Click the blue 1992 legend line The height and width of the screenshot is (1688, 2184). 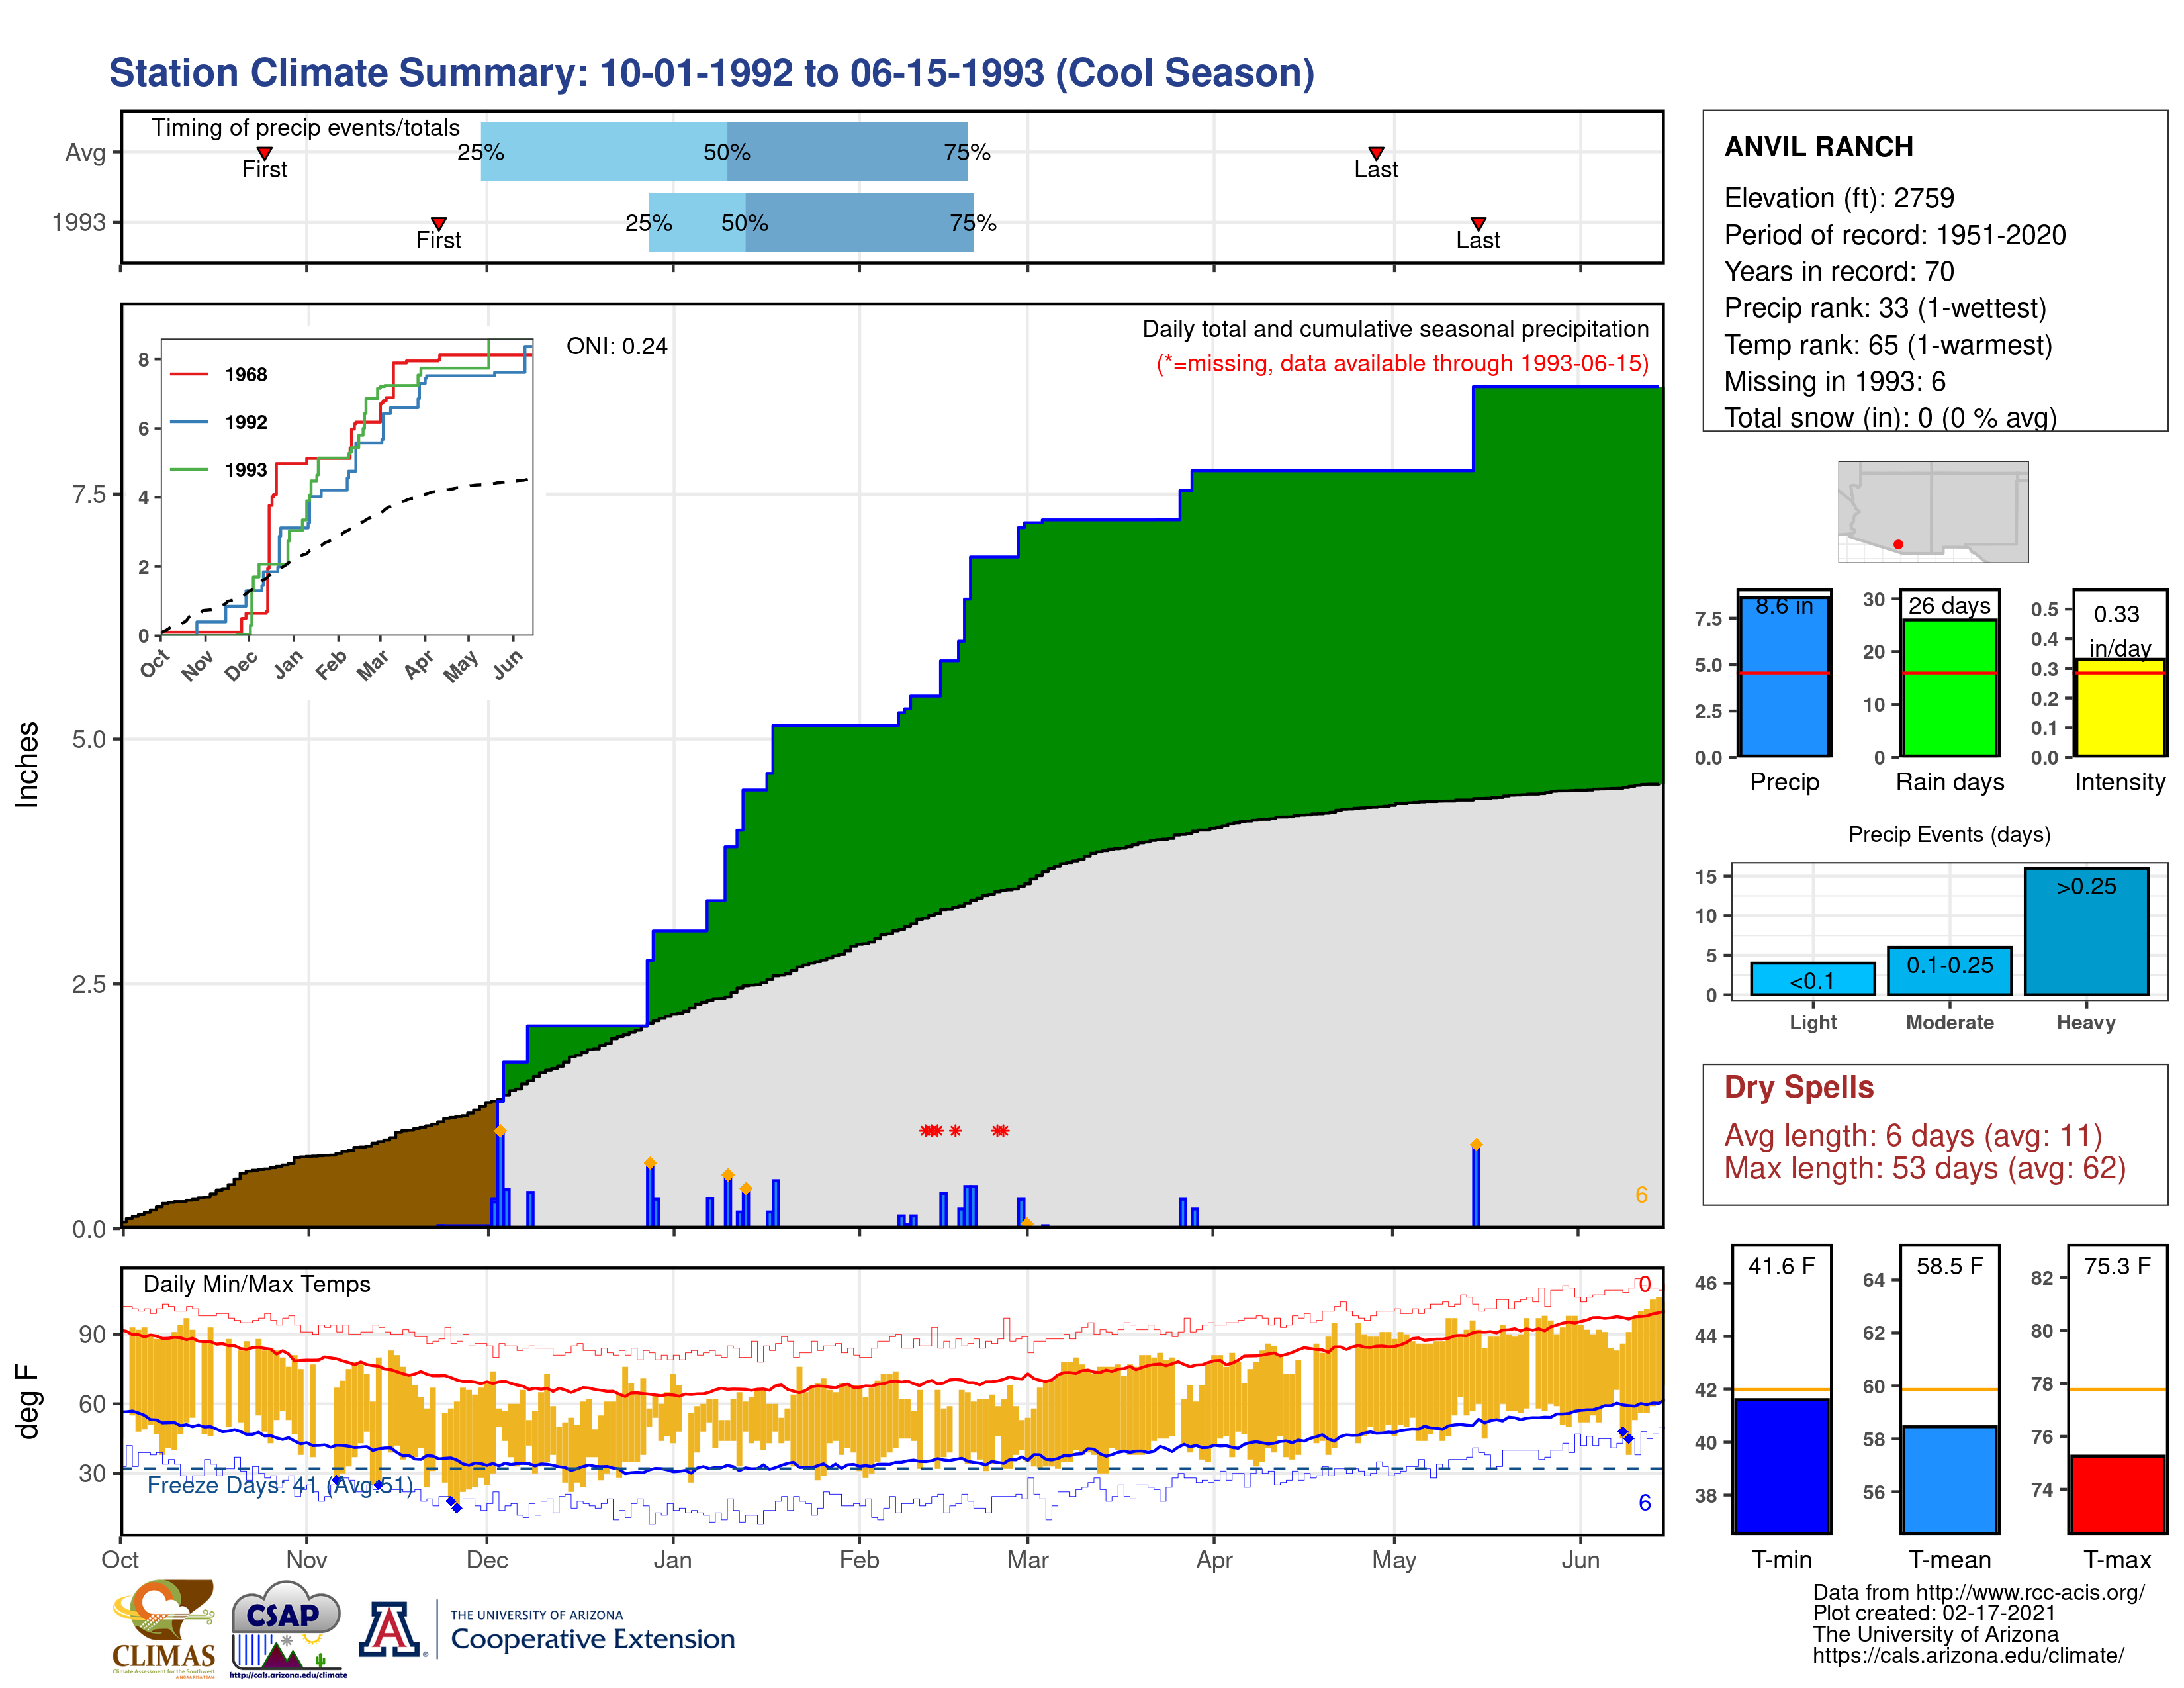(189, 422)
